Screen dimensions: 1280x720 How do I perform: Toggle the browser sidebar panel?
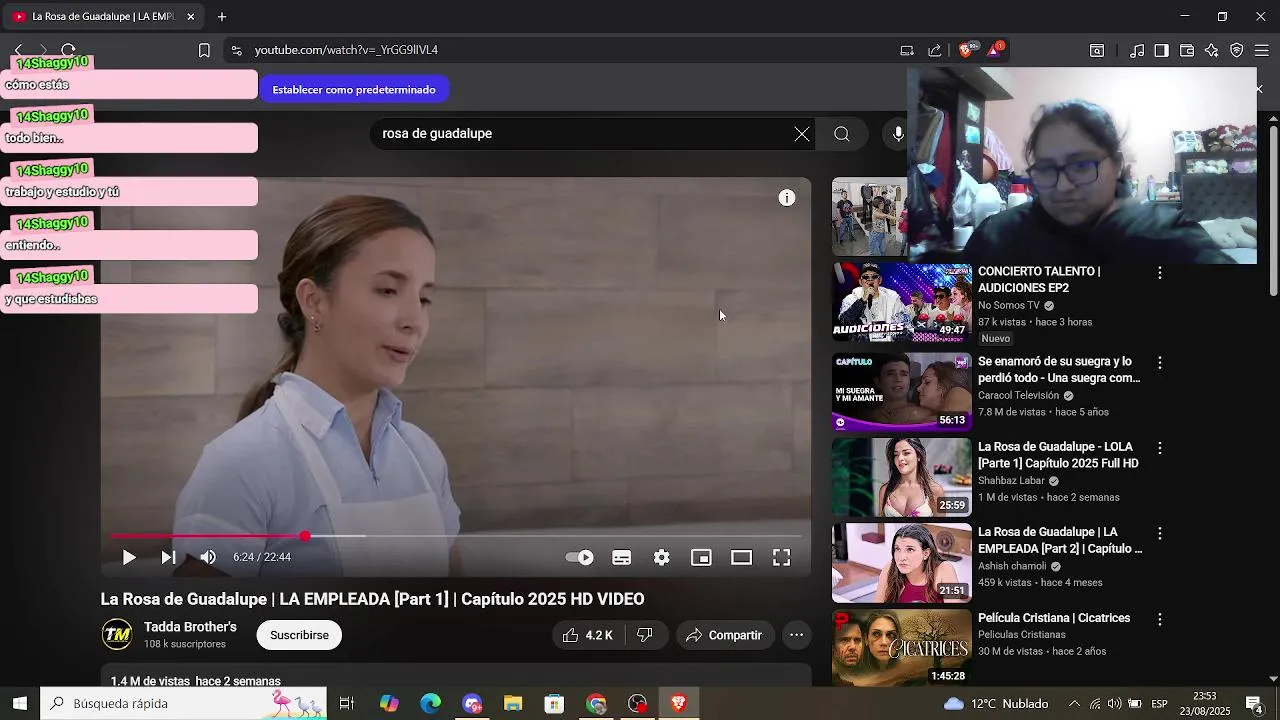(1161, 50)
